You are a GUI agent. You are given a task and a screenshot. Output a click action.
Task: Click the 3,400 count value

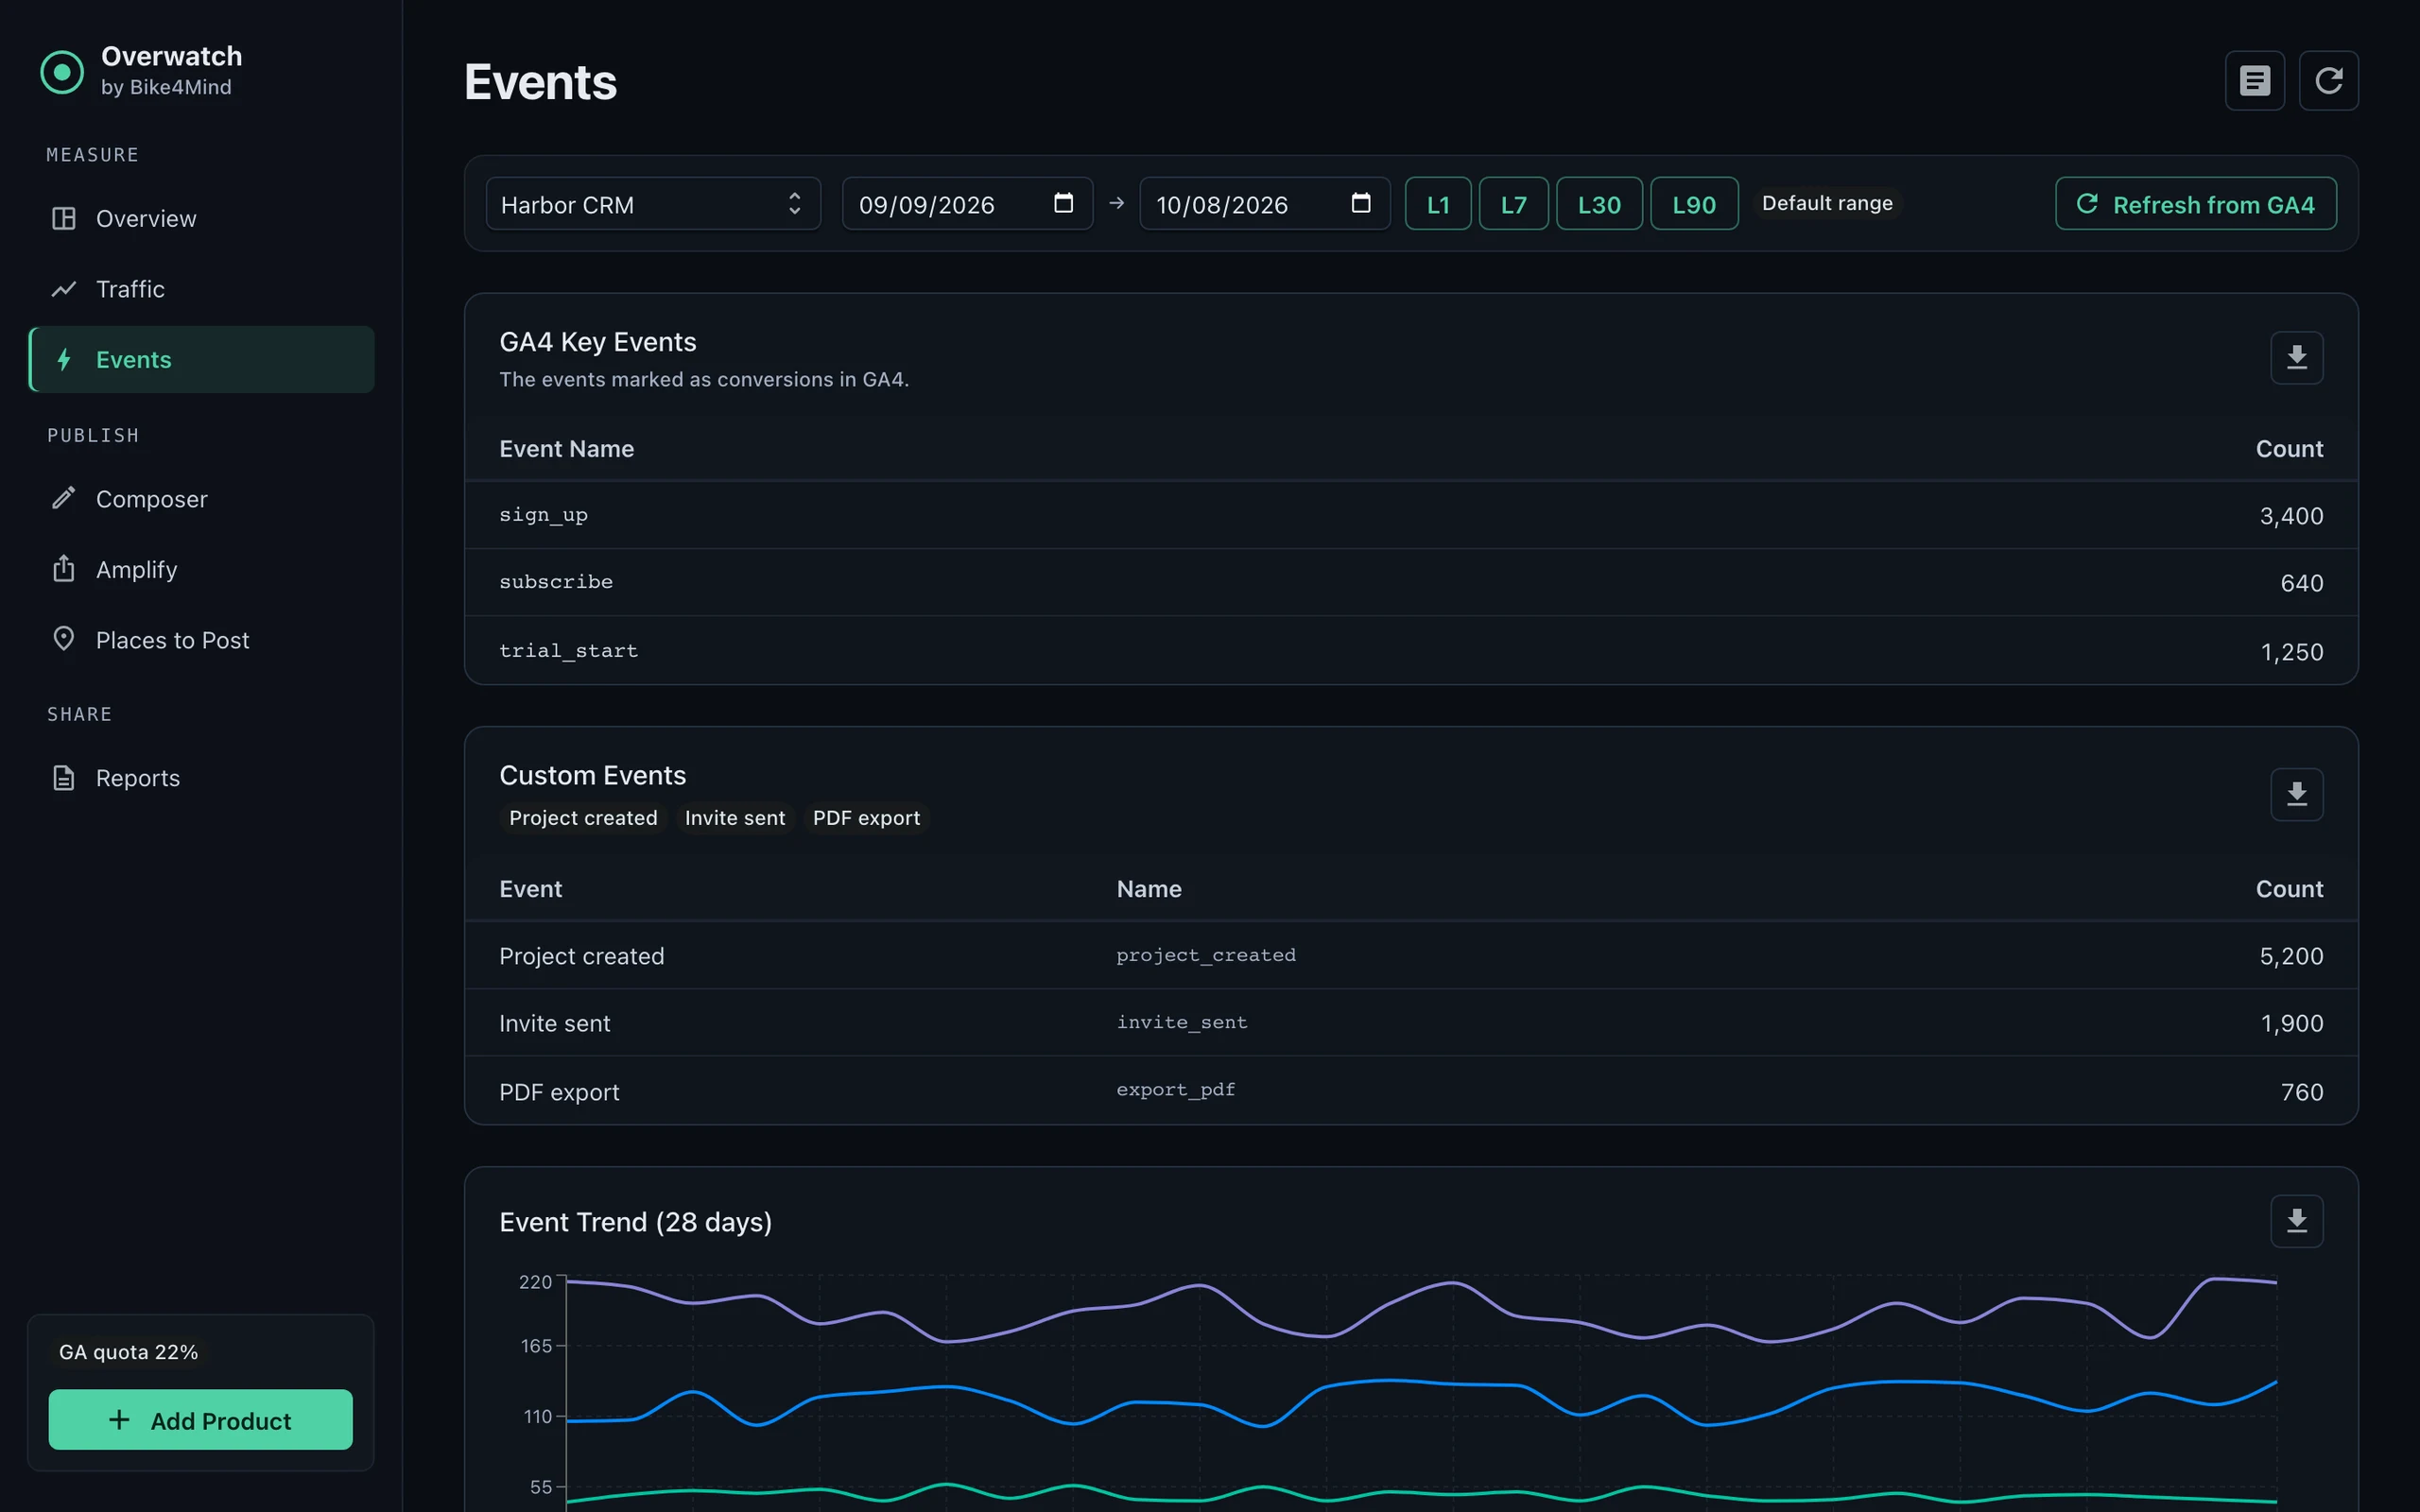(x=2291, y=516)
